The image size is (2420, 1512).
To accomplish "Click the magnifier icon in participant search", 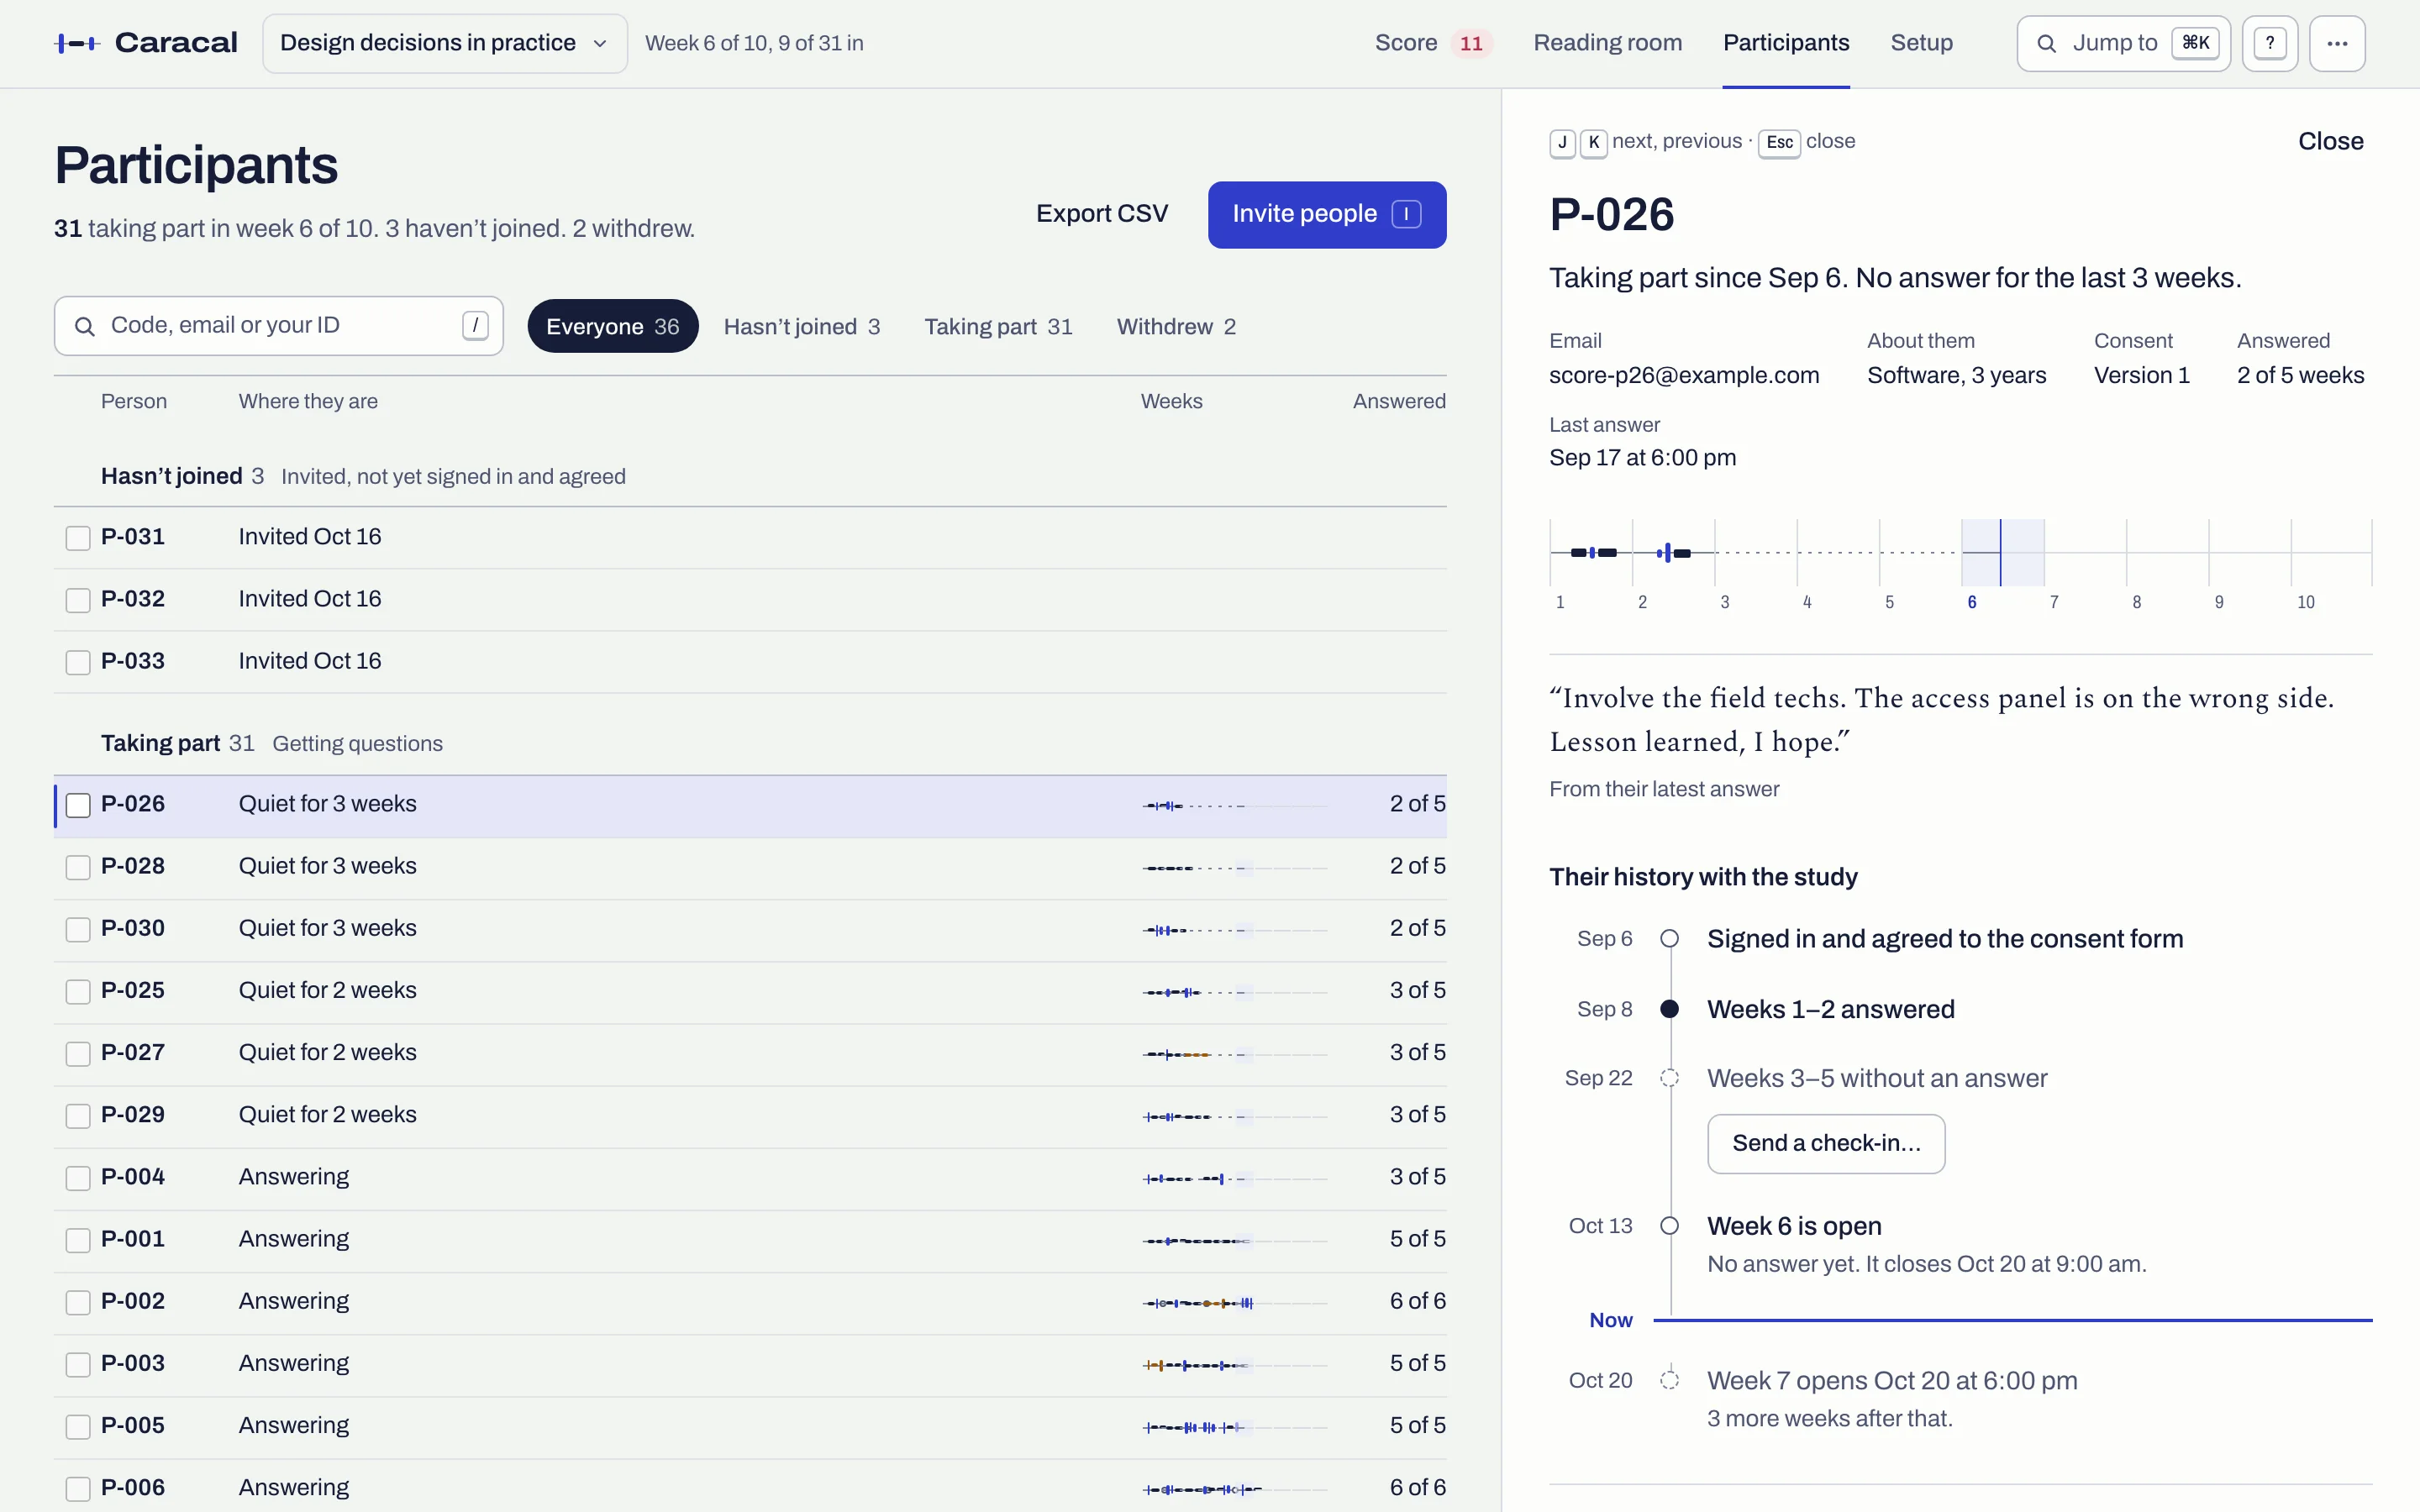I will pyautogui.click(x=85, y=326).
